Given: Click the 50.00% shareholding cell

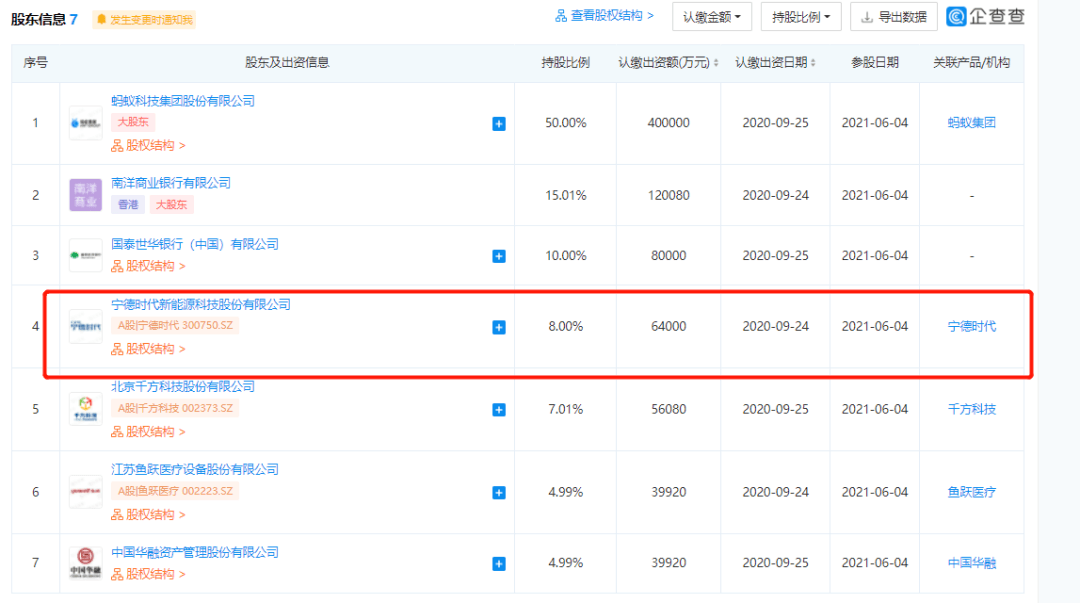Looking at the screenshot, I should tap(565, 123).
